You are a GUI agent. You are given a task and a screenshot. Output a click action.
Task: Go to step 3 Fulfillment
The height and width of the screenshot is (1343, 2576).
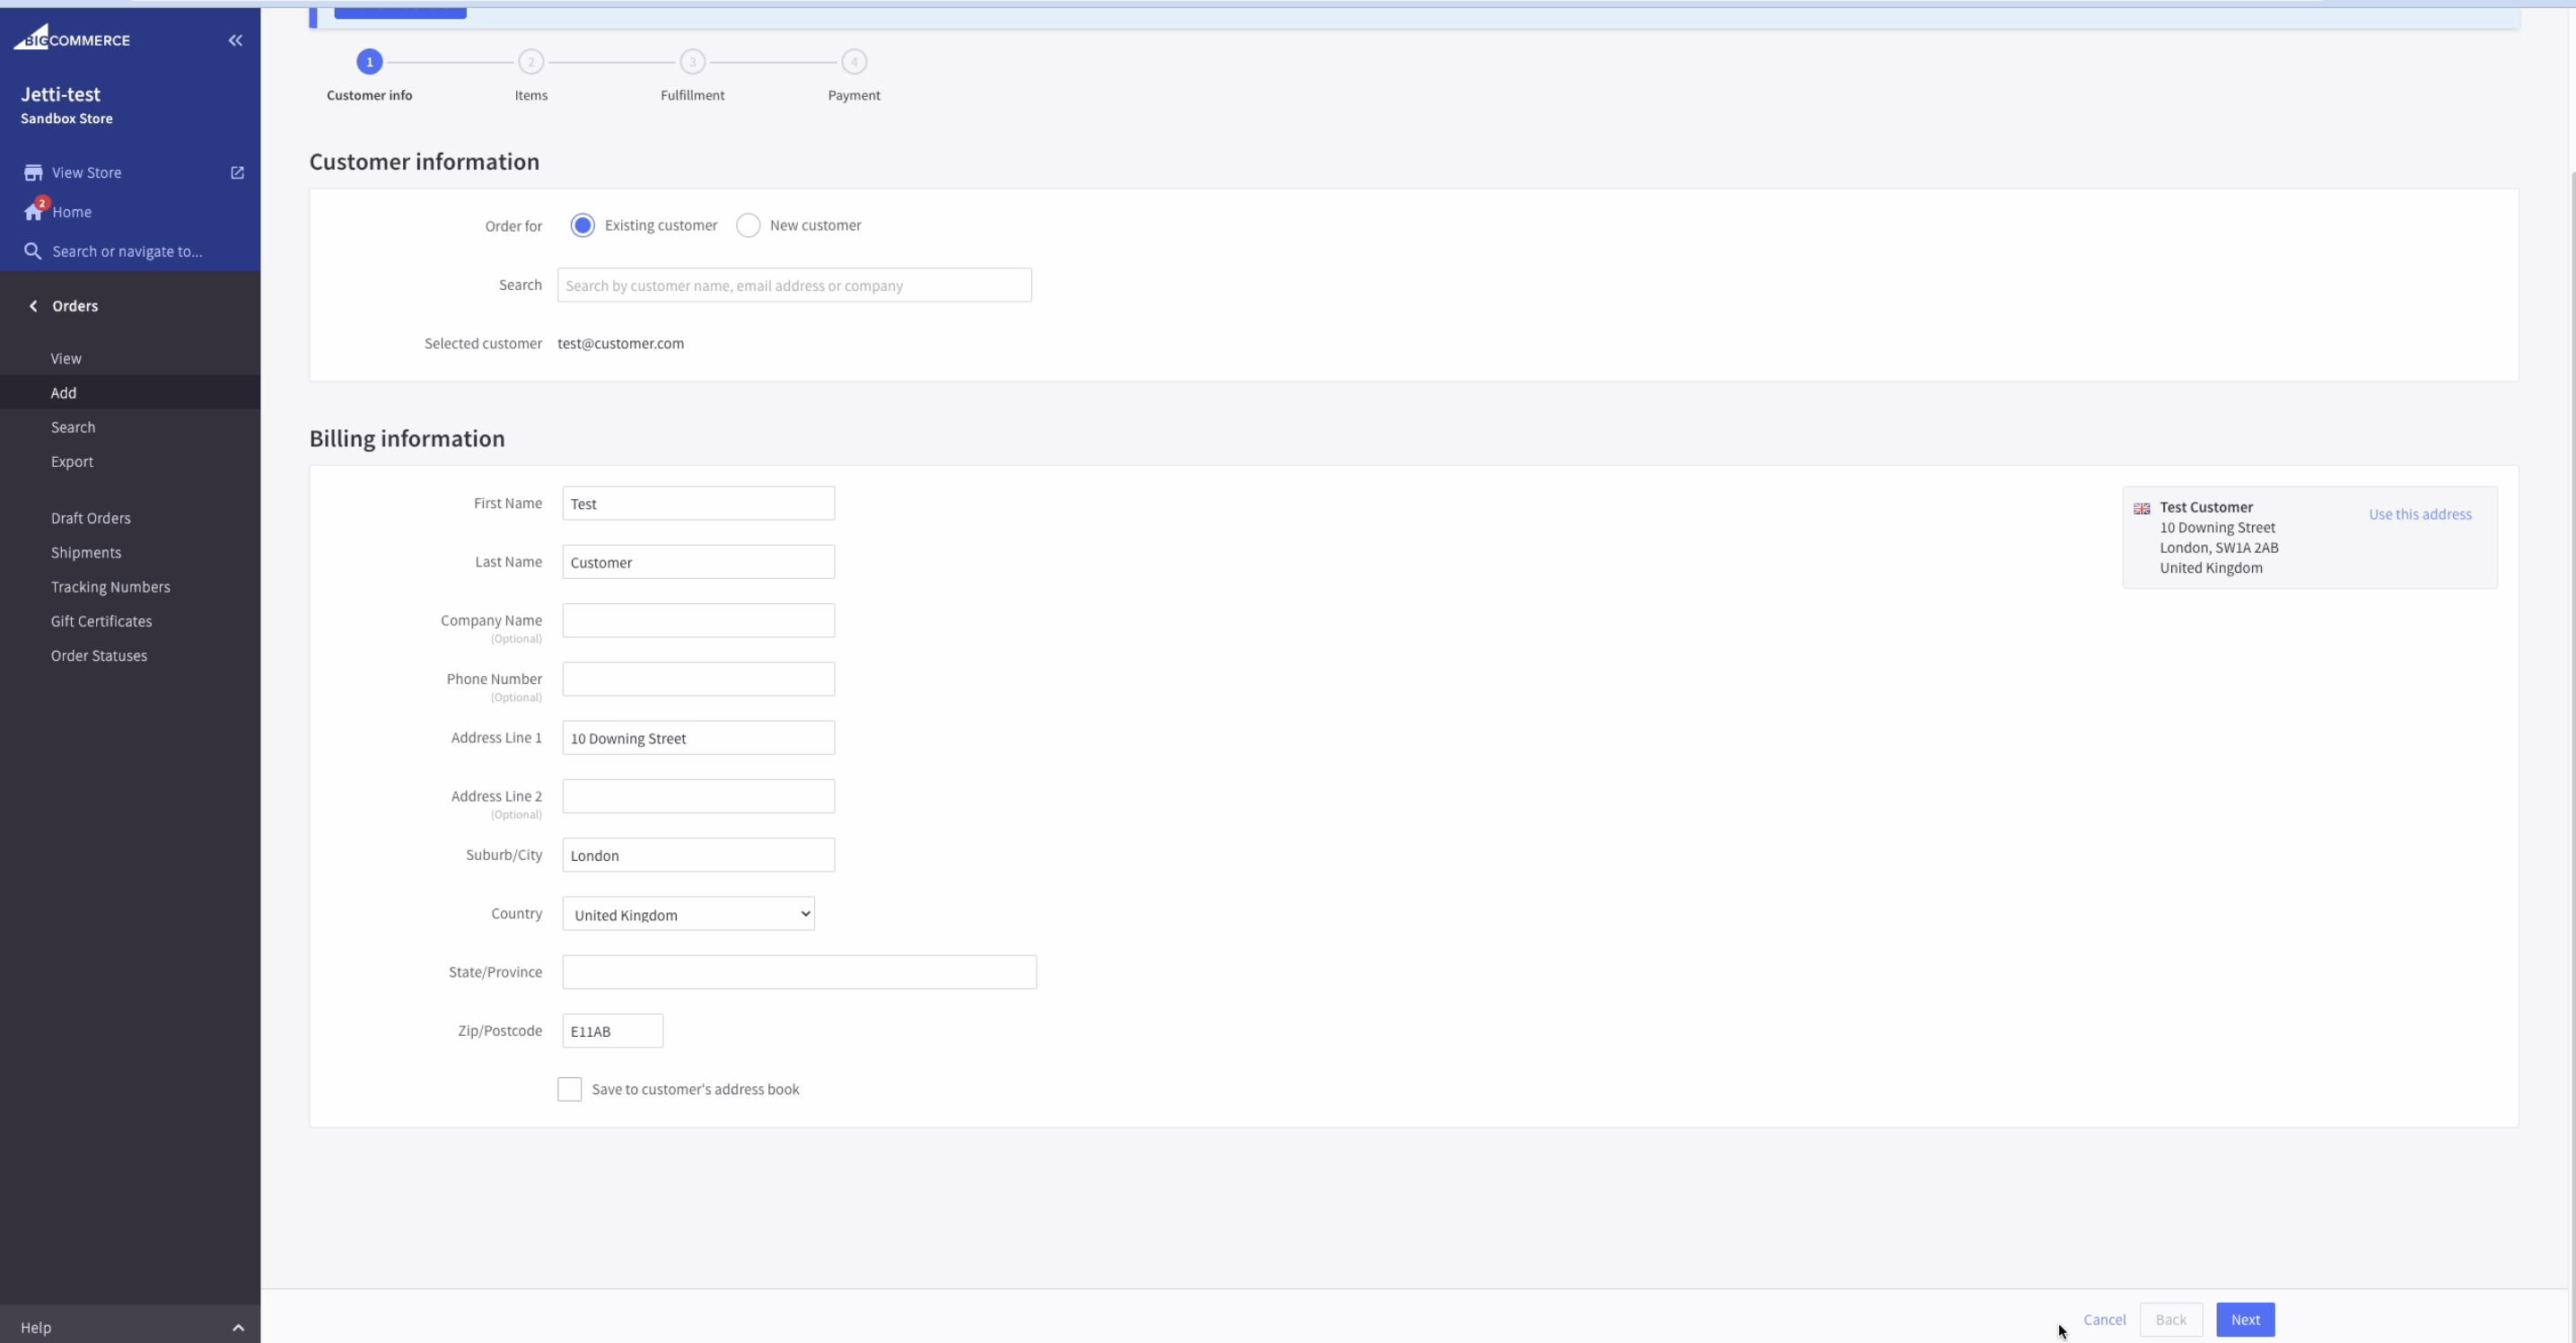coord(692,62)
